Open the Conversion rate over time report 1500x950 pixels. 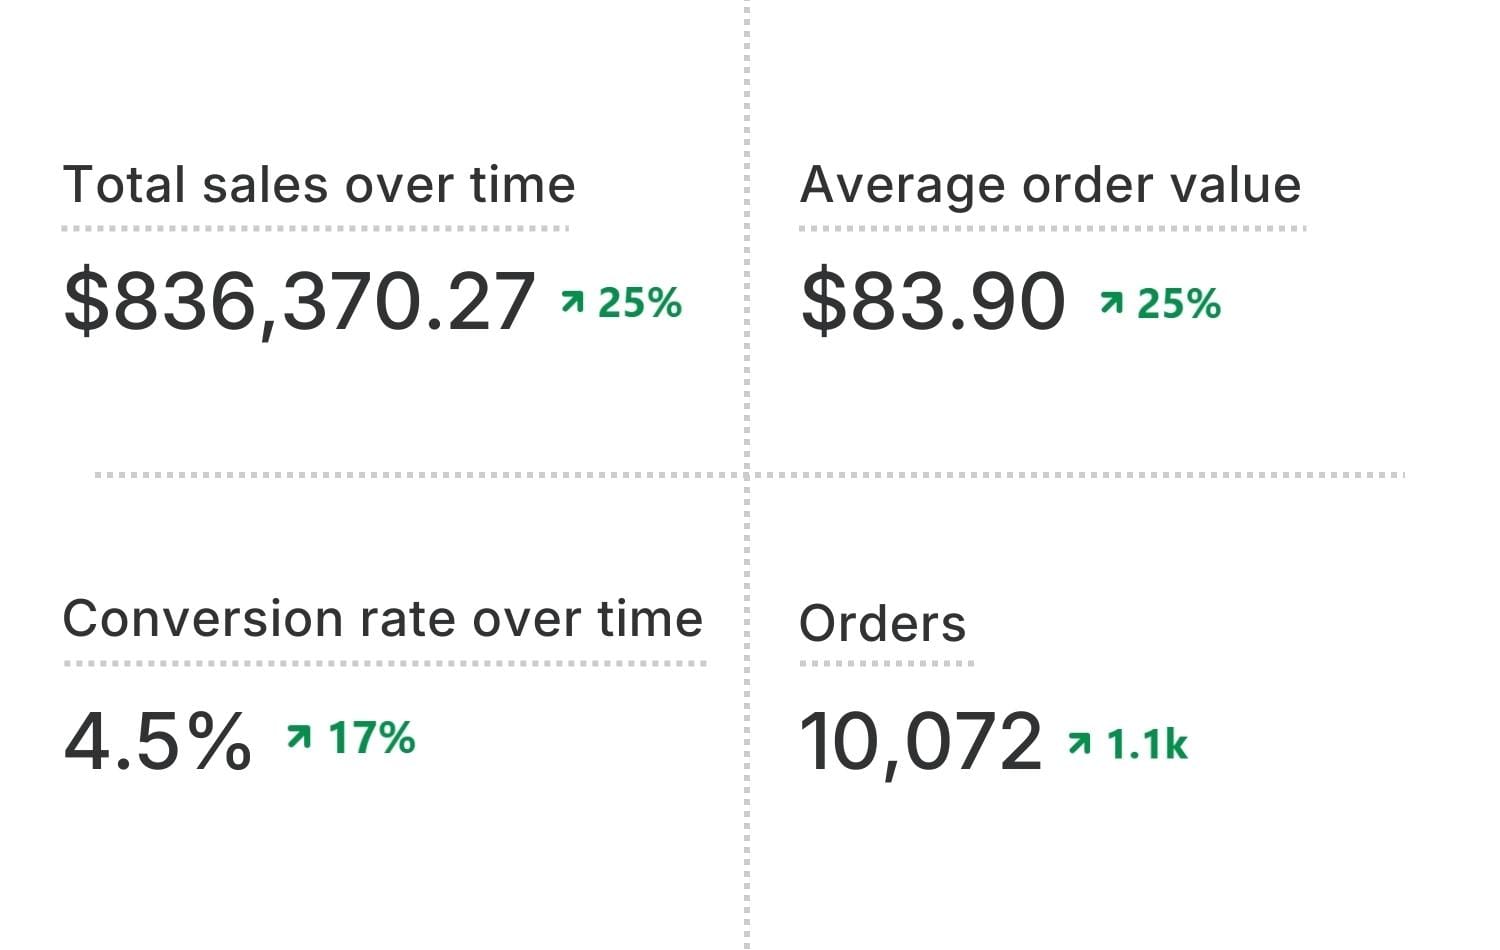383,619
